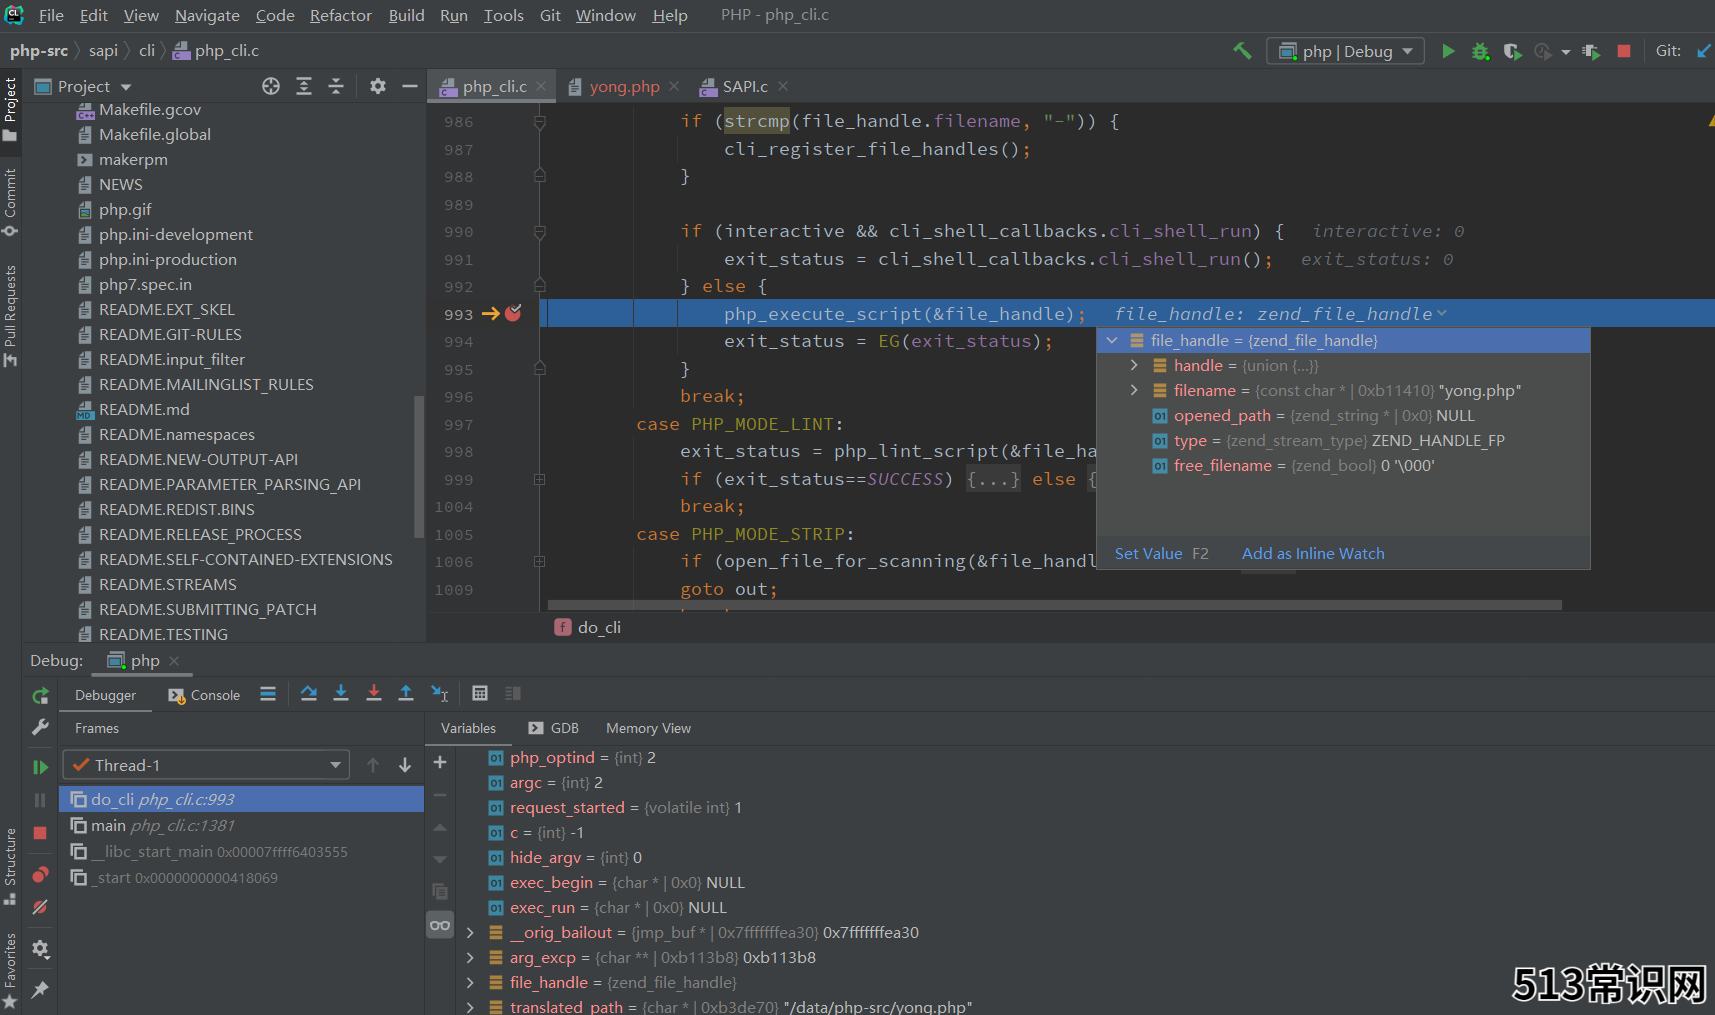The image size is (1715, 1015).
Task: Hide the Project tool window
Action: point(409,86)
